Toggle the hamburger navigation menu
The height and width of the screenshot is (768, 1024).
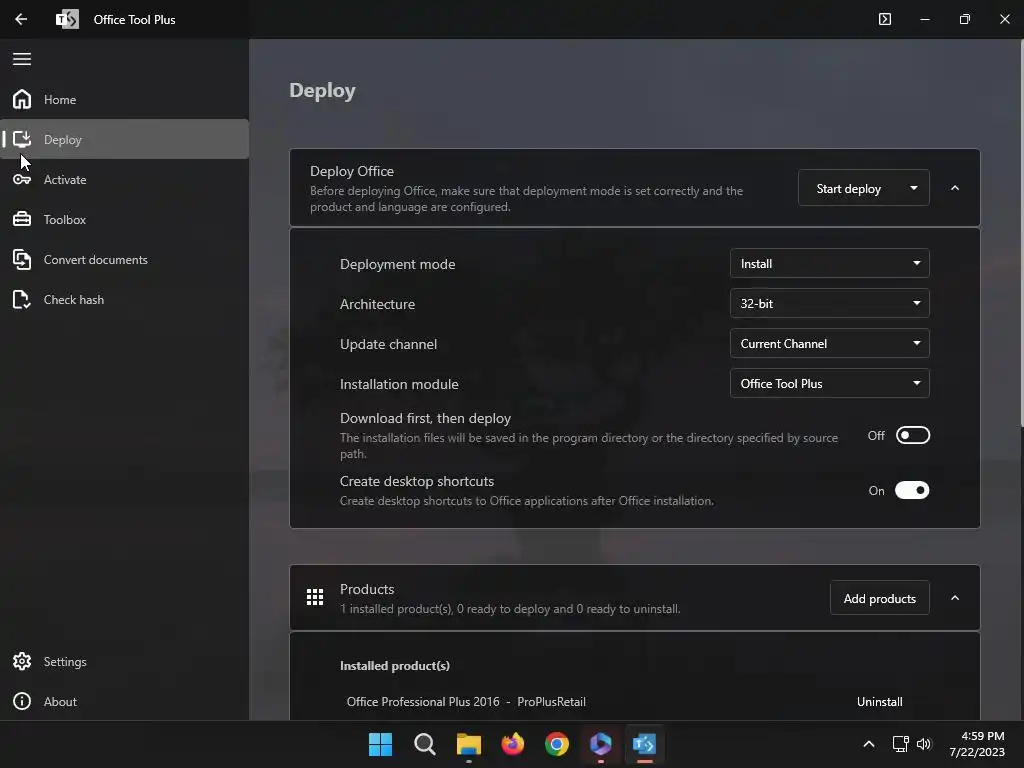tap(22, 59)
